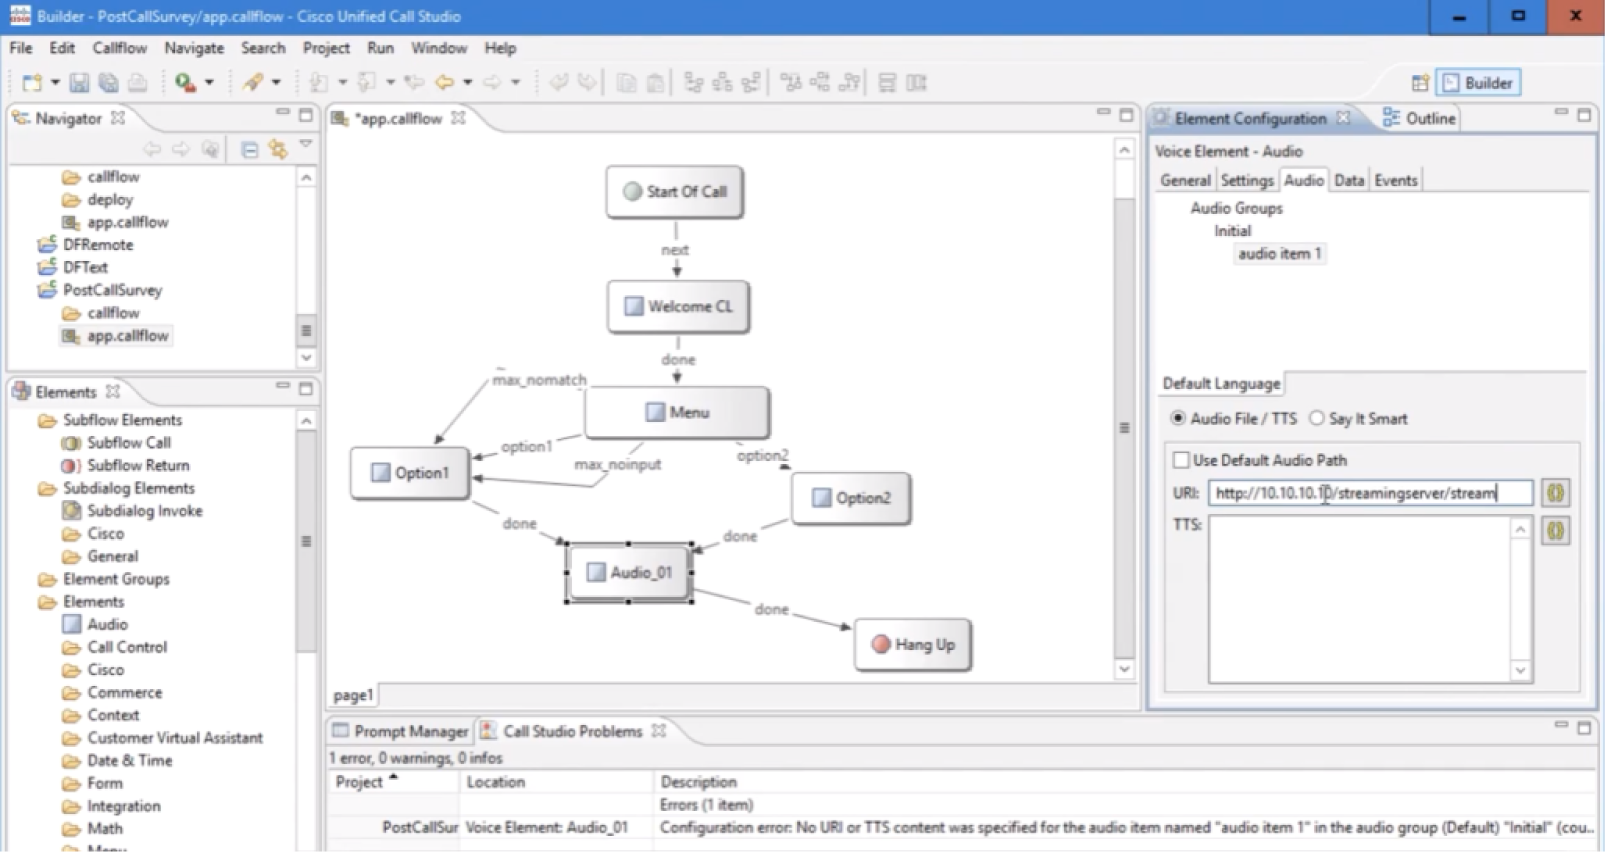Screen dimensions: 1605x852
Task: Click the Link with Editor icon in Navigator
Action: [278, 150]
